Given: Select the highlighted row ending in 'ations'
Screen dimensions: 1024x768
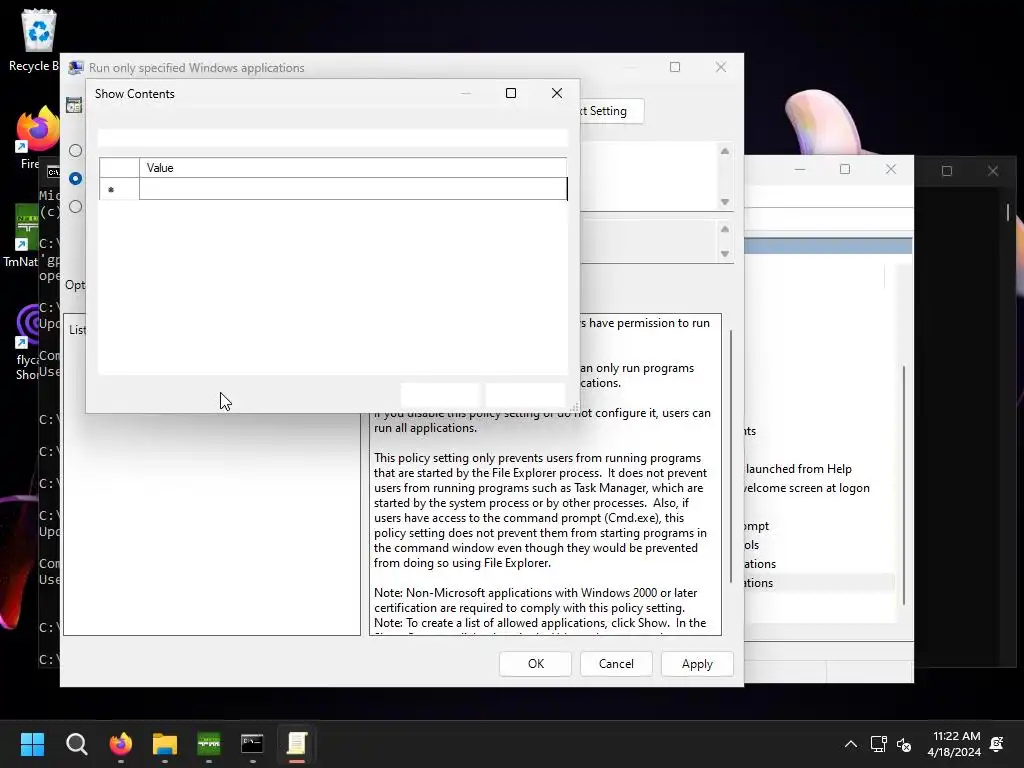Looking at the screenshot, I should pos(820,583).
